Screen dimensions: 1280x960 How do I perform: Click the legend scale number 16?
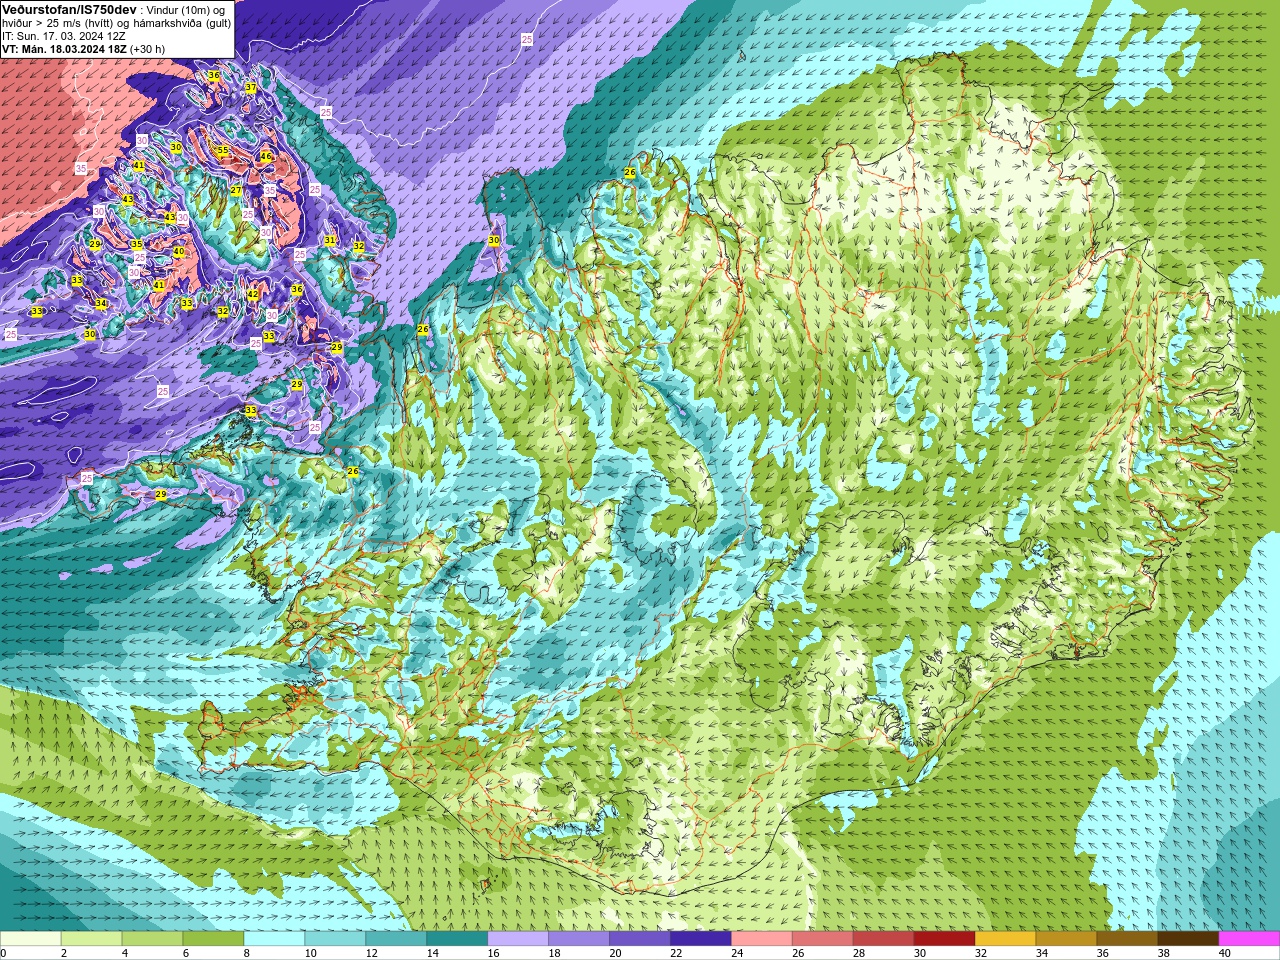[x=494, y=953]
